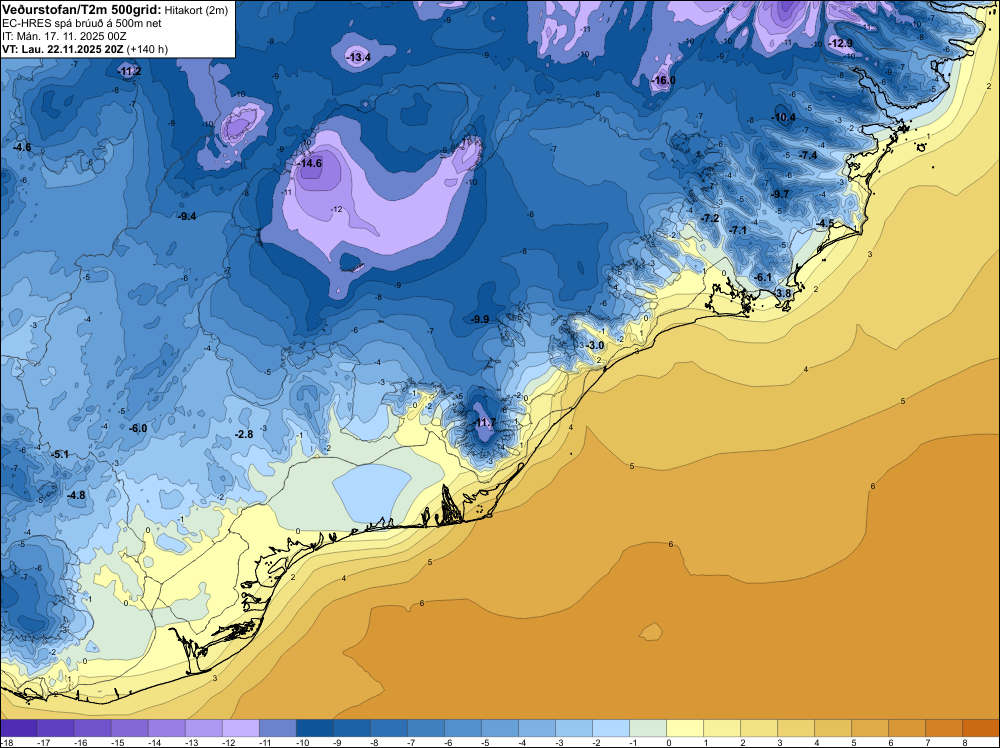Image resolution: width=1000 pixels, height=748 pixels.
Task: Pick the legend swatch starting at -7
Action: pyautogui.click(x=425, y=729)
